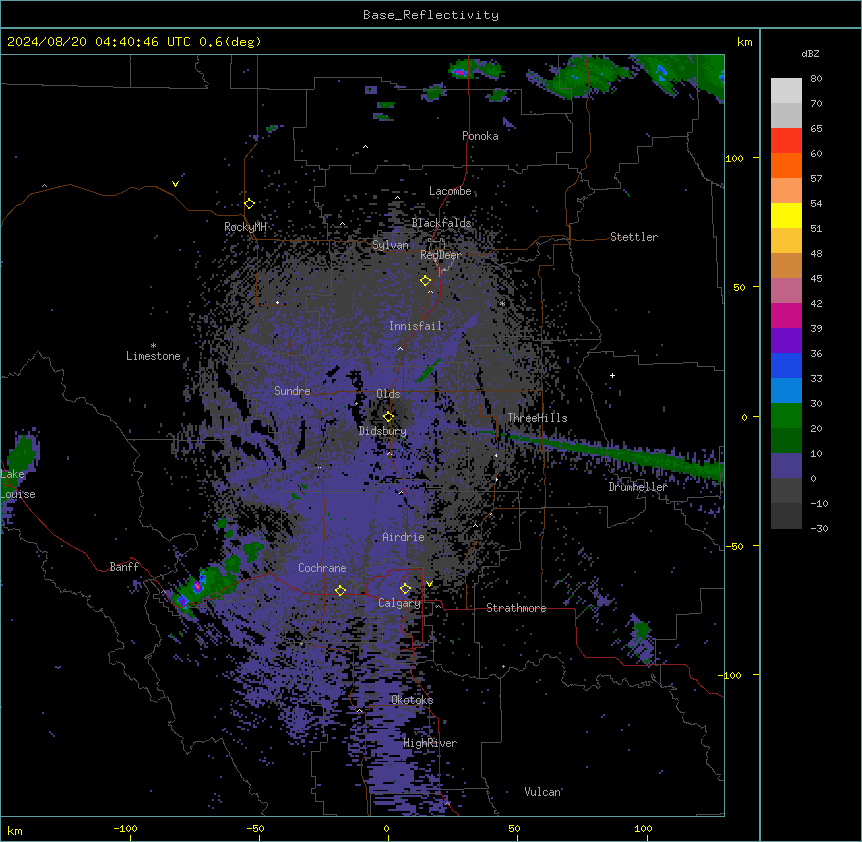Click the Cochrane label

click(x=322, y=568)
